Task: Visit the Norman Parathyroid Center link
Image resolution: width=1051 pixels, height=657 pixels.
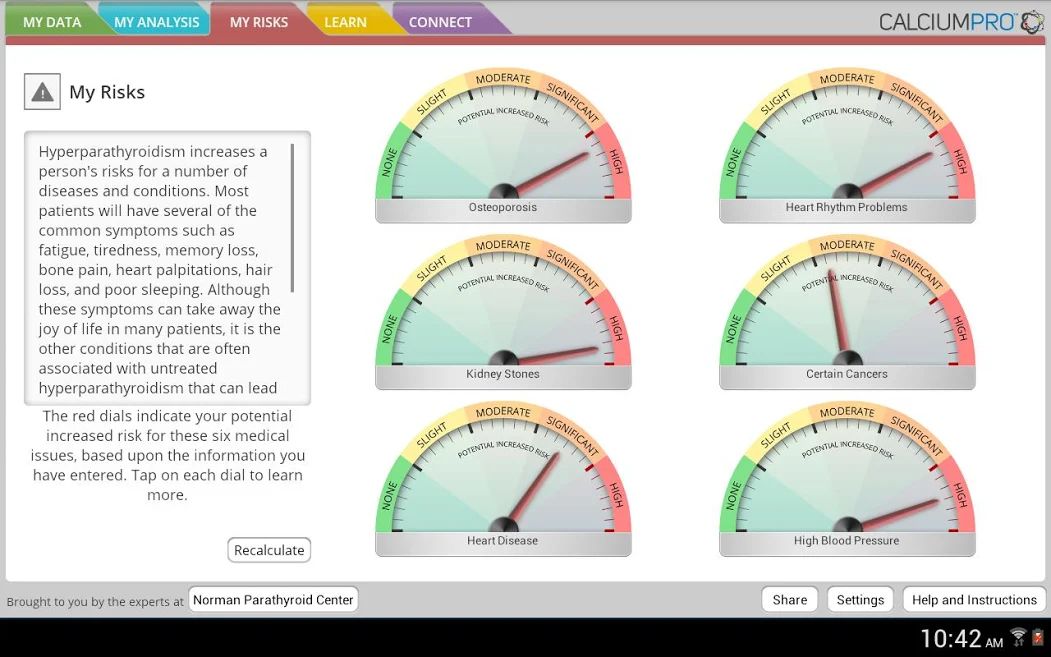Action: 273,600
